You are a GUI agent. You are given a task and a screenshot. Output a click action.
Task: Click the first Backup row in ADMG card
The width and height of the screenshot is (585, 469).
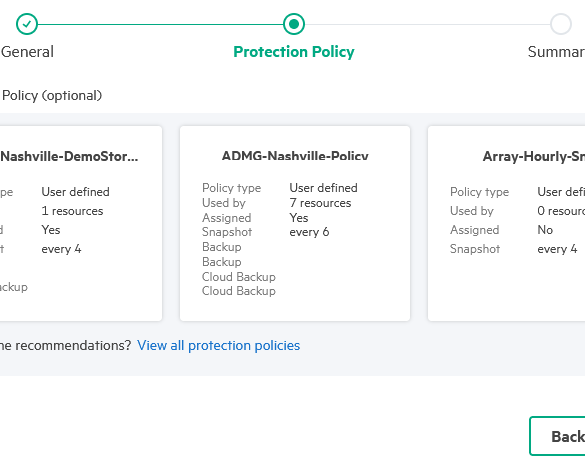(222, 247)
